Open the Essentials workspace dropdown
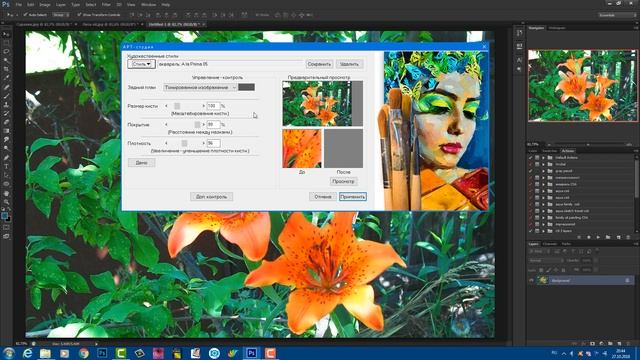This screenshot has width=640, height=360. pos(617,15)
